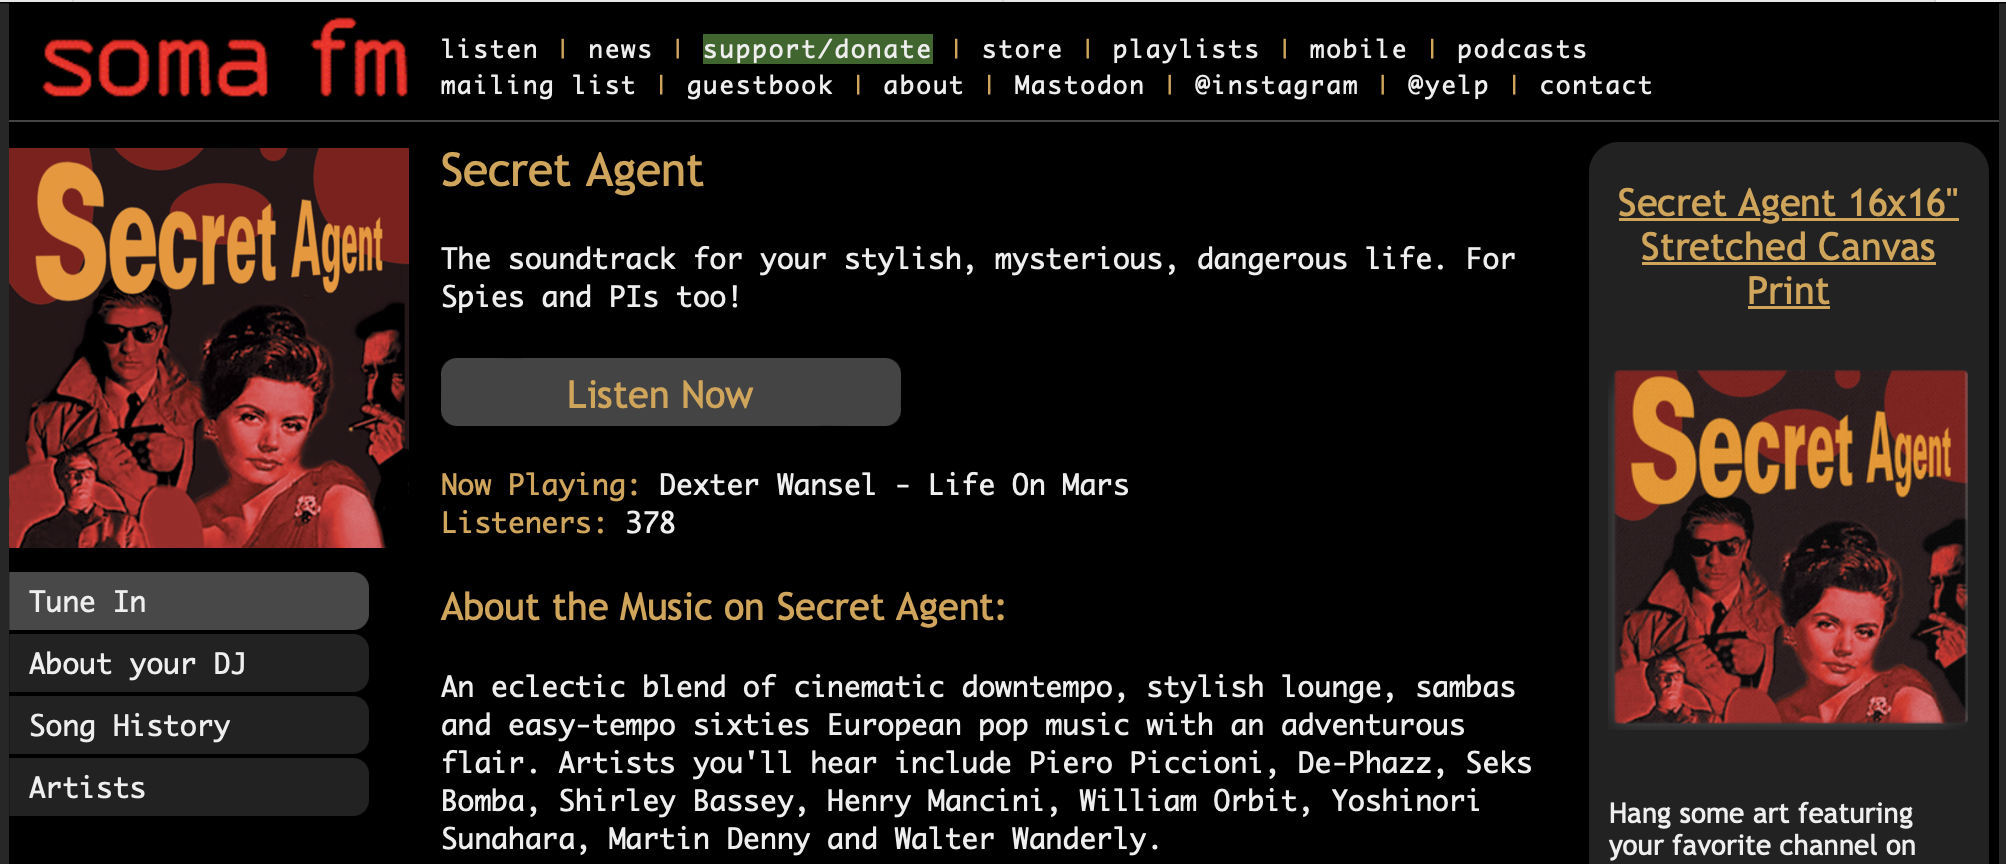Image resolution: width=2006 pixels, height=864 pixels.
Task: Open the playlists page
Action: (x=1185, y=49)
